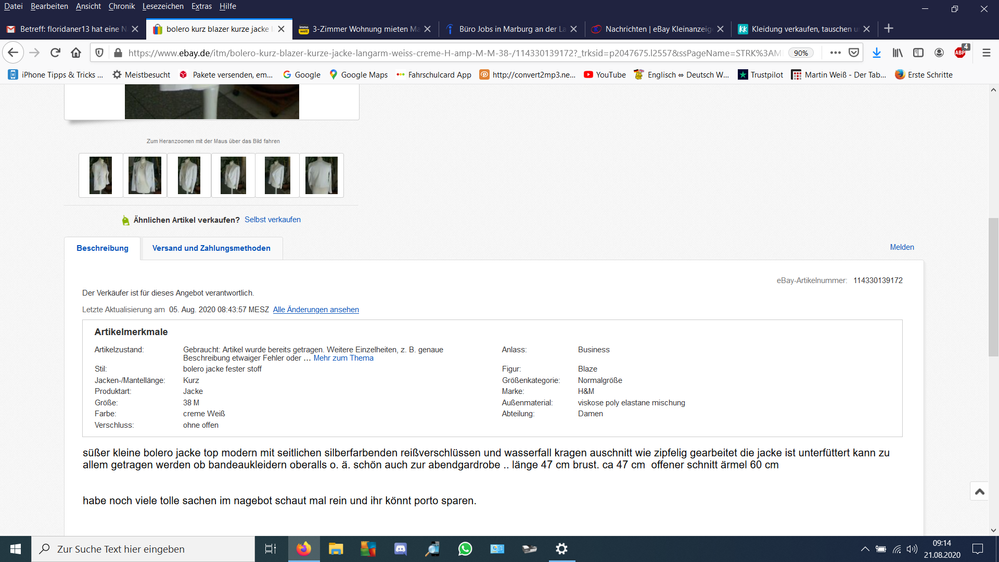Open volume control in tray
Image resolution: width=999 pixels, height=562 pixels.
coord(912,549)
